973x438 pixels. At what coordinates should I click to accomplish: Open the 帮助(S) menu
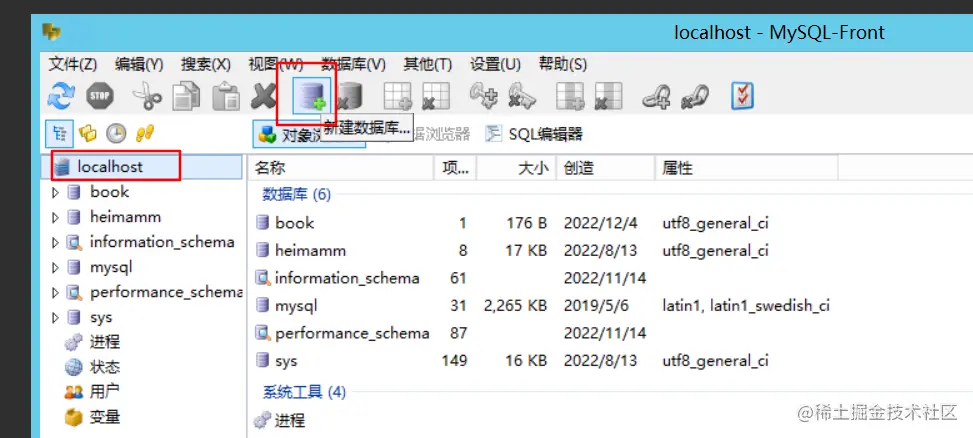(562, 64)
